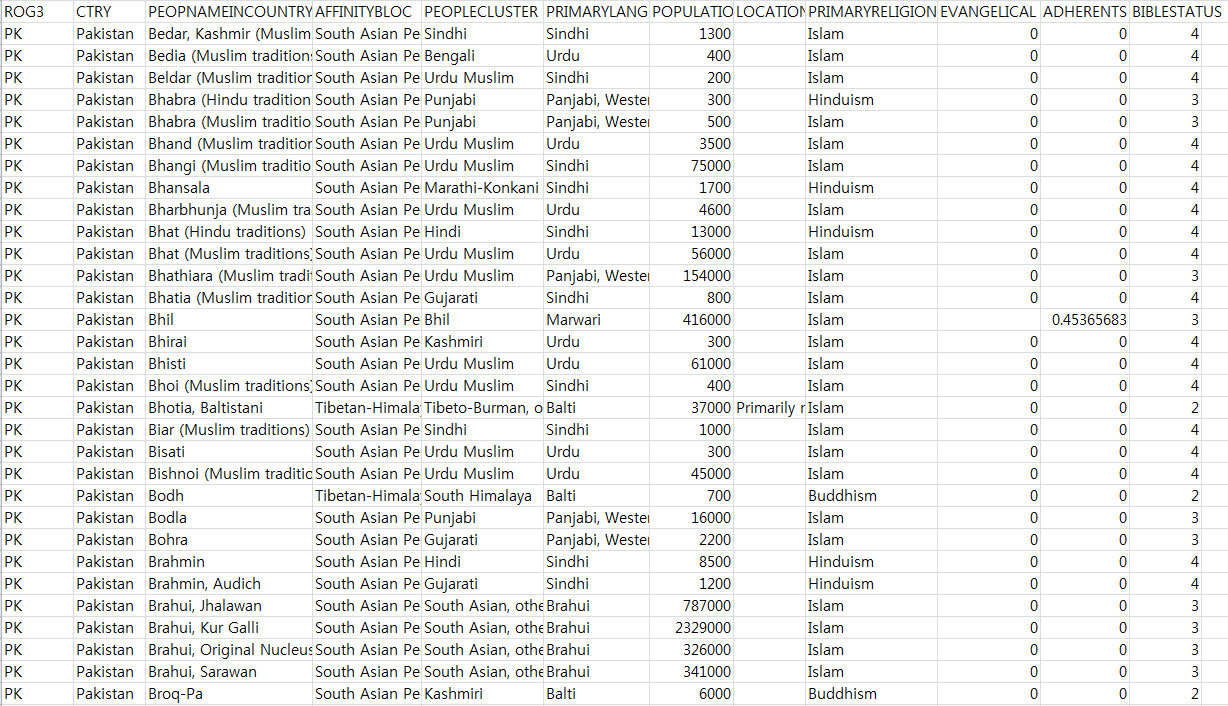Viewport: 1228px width, 706px height.
Task: Select the population cell 45000
Action: point(692,474)
